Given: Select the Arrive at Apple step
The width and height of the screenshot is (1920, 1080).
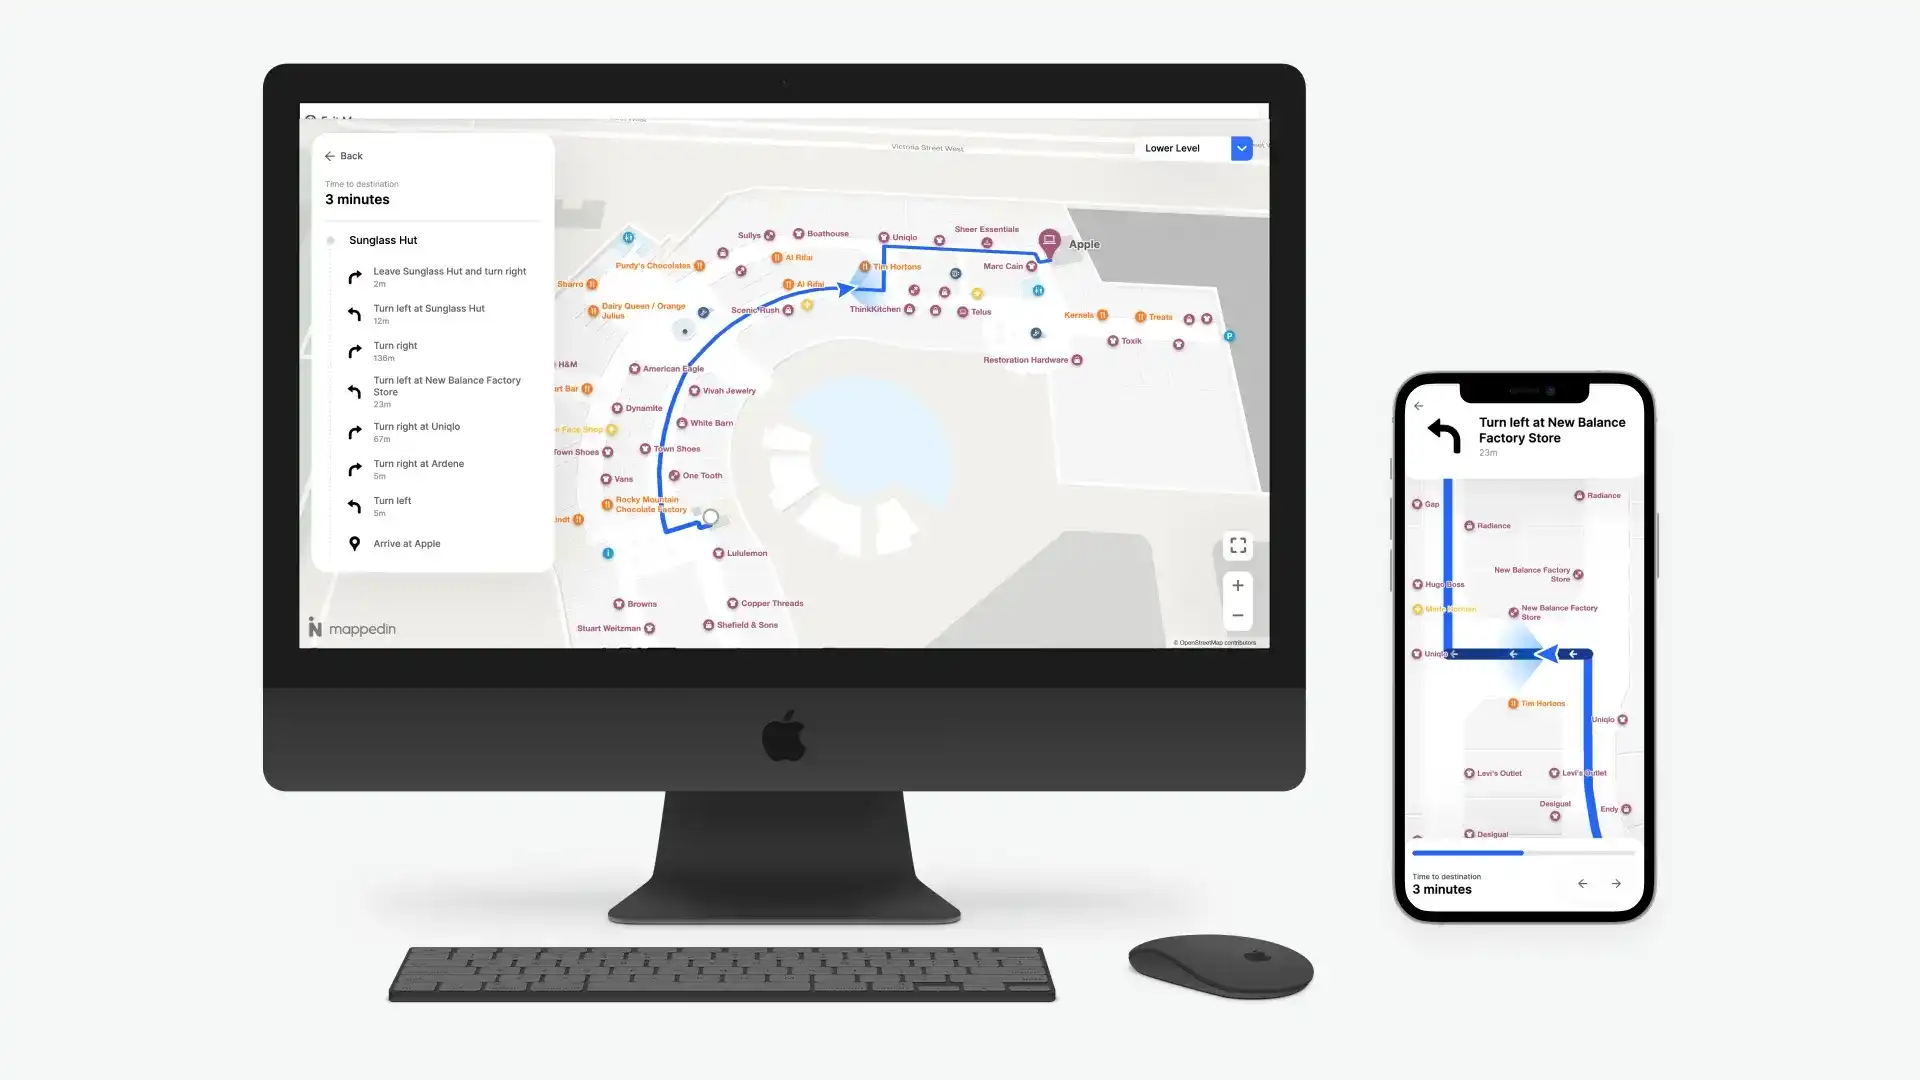Looking at the screenshot, I should (x=406, y=543).
